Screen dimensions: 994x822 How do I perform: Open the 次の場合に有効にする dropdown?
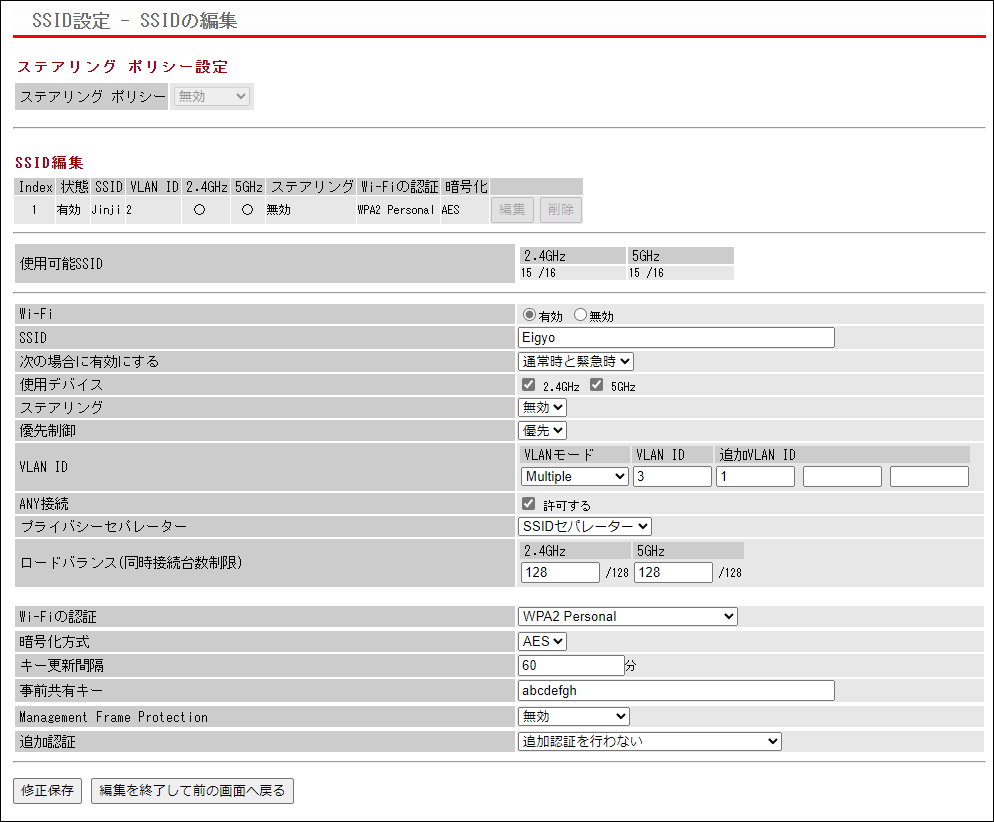(576, 361)
